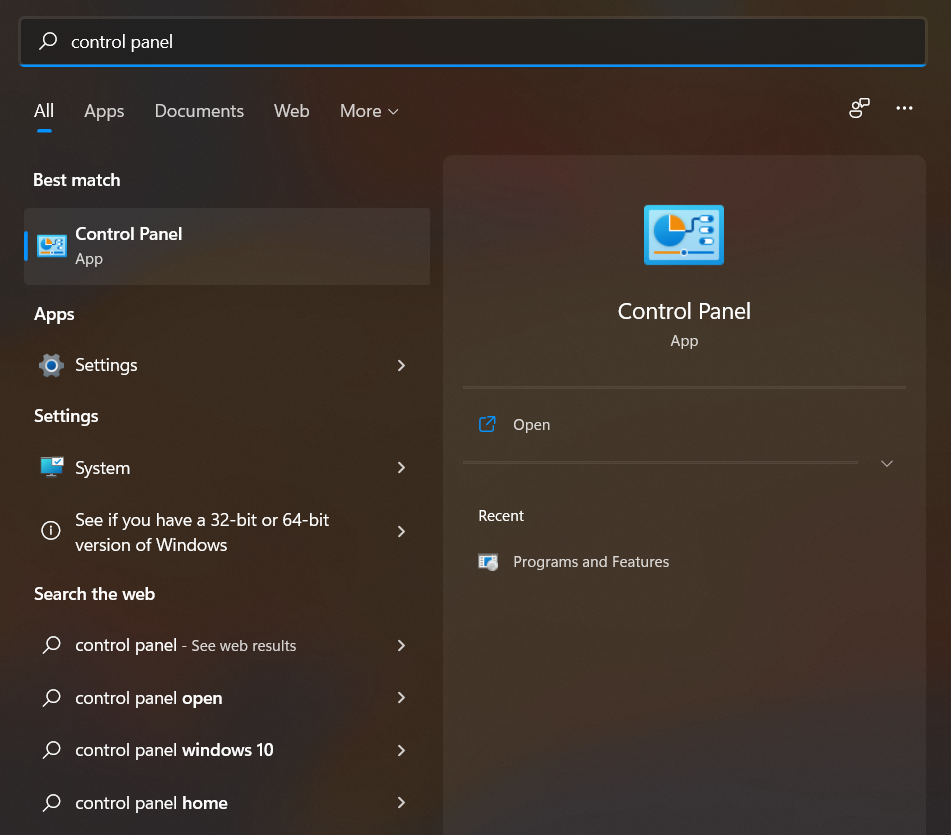Screen dimensions: 951x835
Task: Select the Settings app result
Action: coord(227,365)
